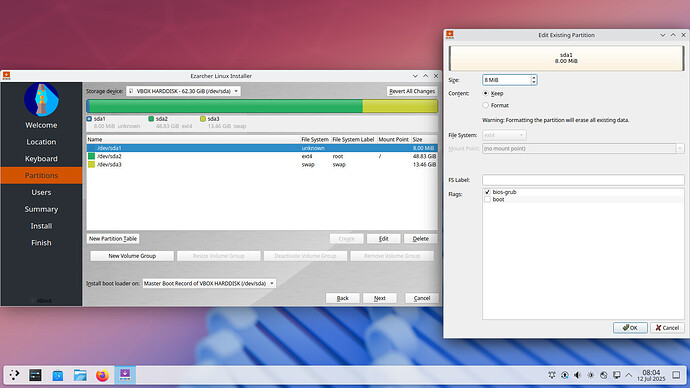Open the brightness tray icon
The height and width of the screenshot is (388, 690).
pyautogui.click(x=591, y=375)
